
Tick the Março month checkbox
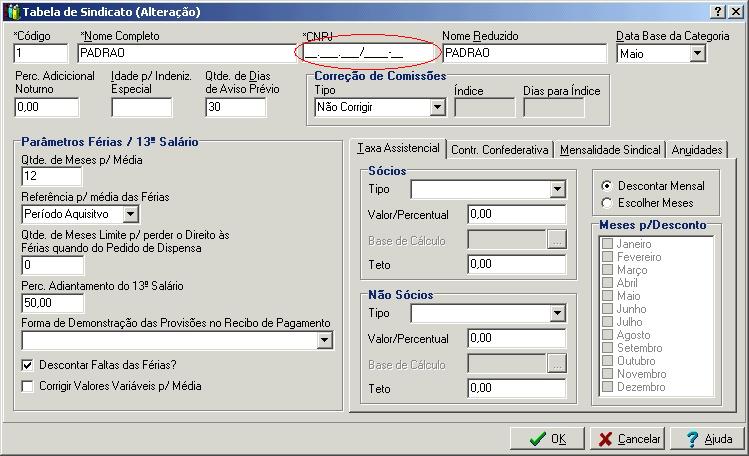(x=607, y=270)
